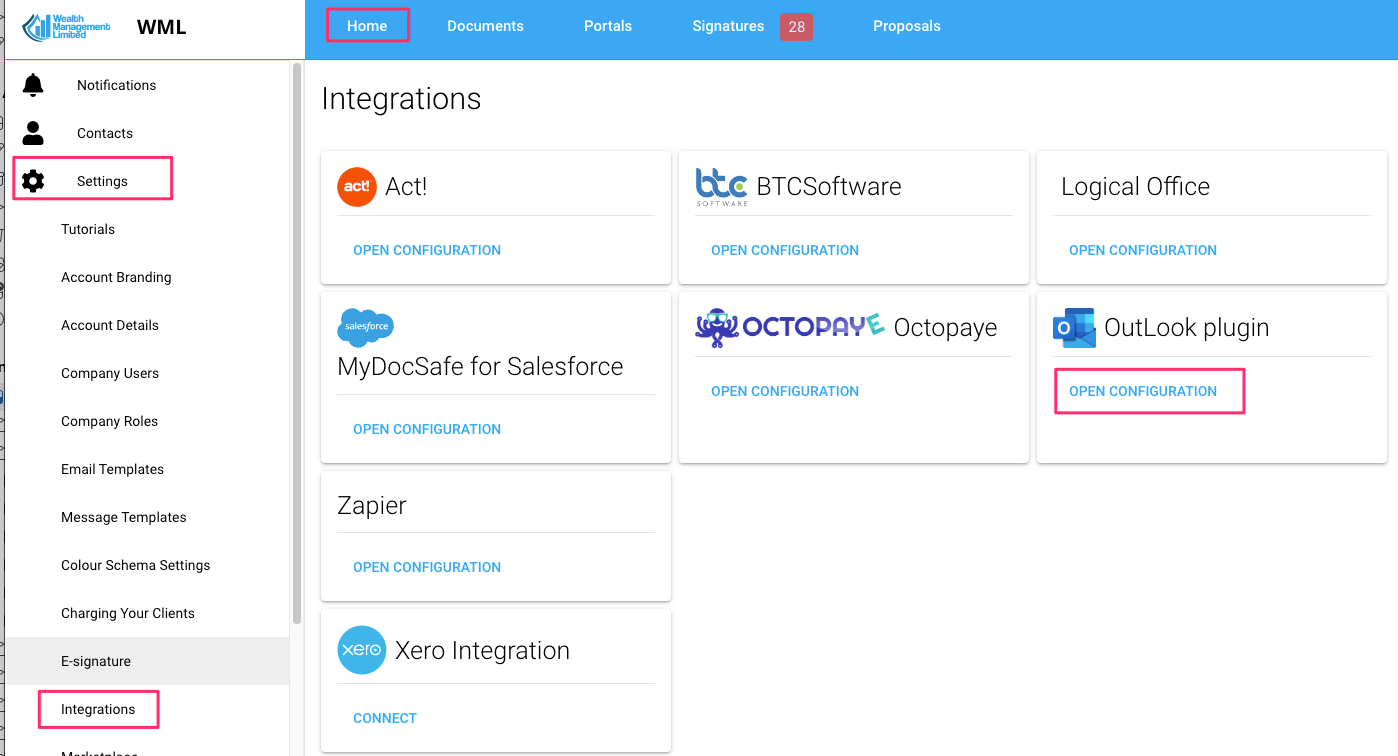Click the Act! orange logo
Viewport: 1398px width, 756px height.
tap(357, 187)
